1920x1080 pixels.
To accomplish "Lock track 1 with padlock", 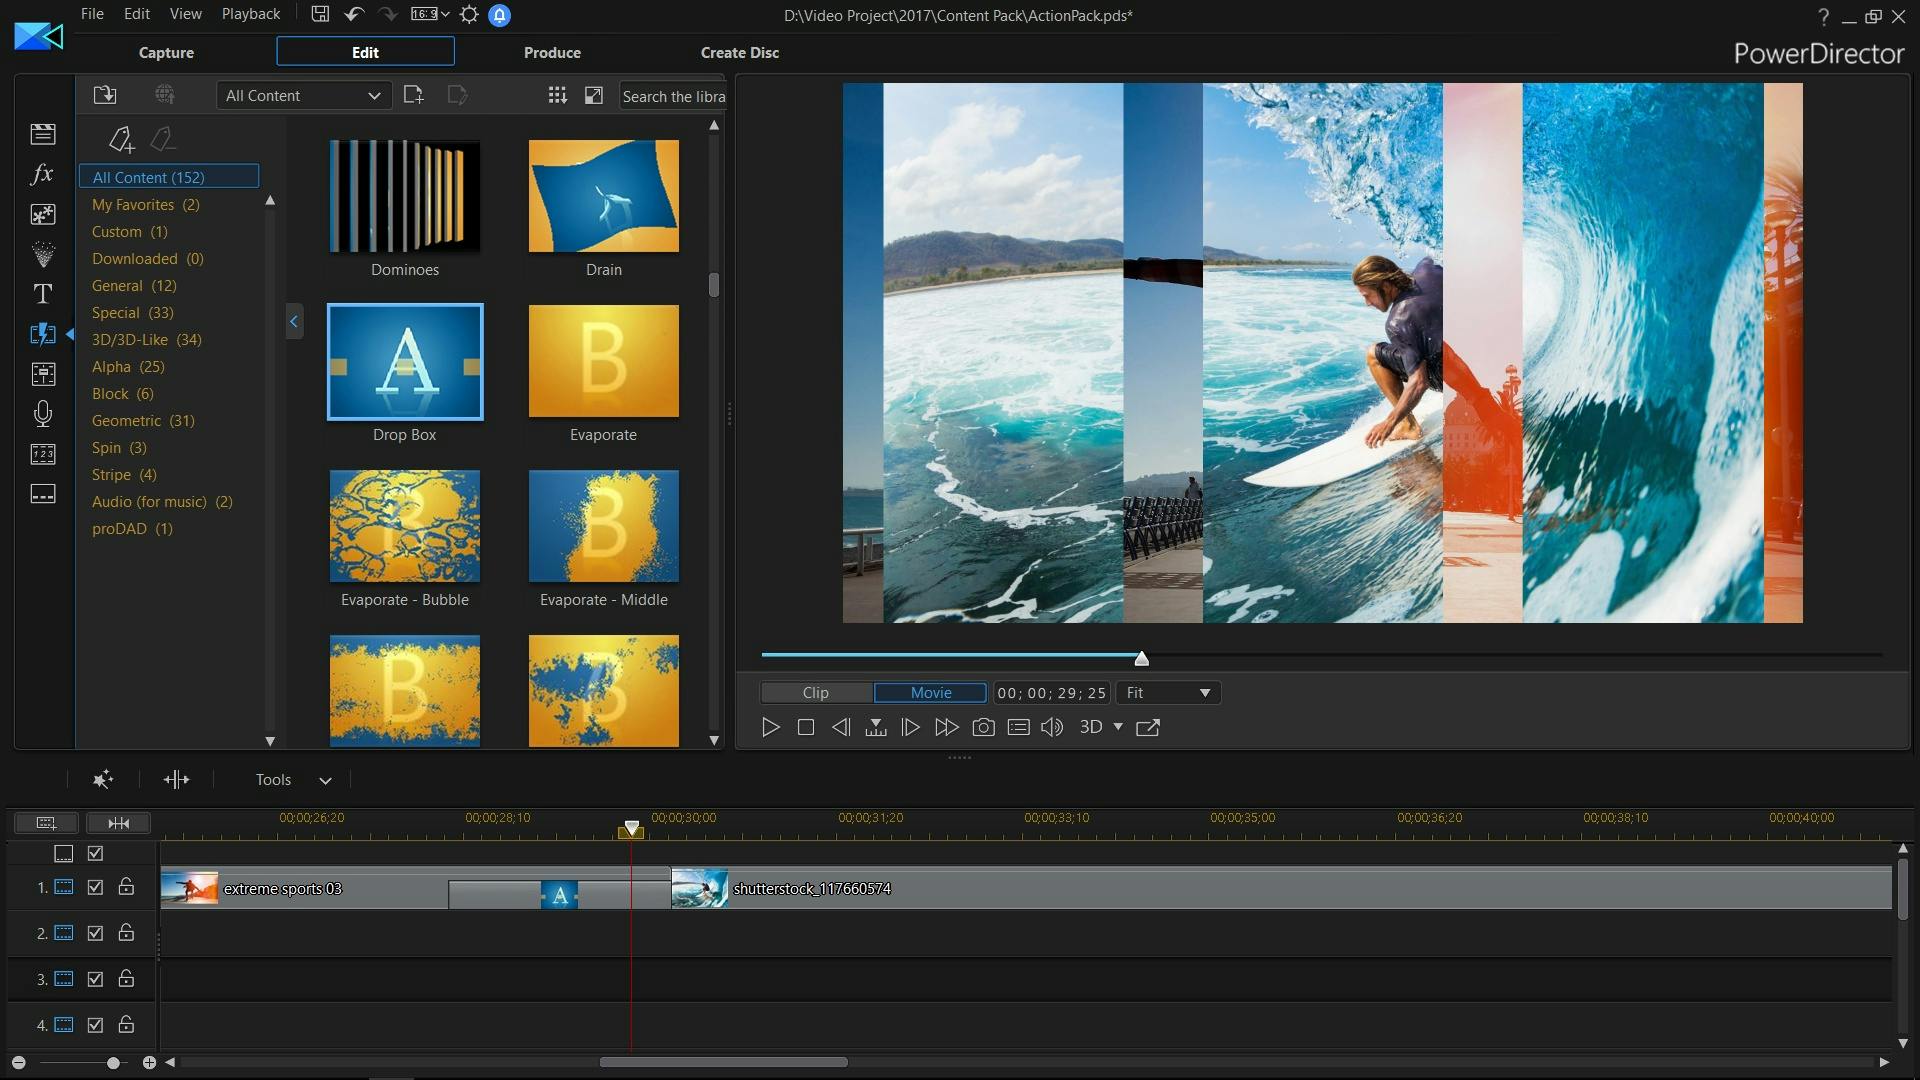I will (127, 887).
